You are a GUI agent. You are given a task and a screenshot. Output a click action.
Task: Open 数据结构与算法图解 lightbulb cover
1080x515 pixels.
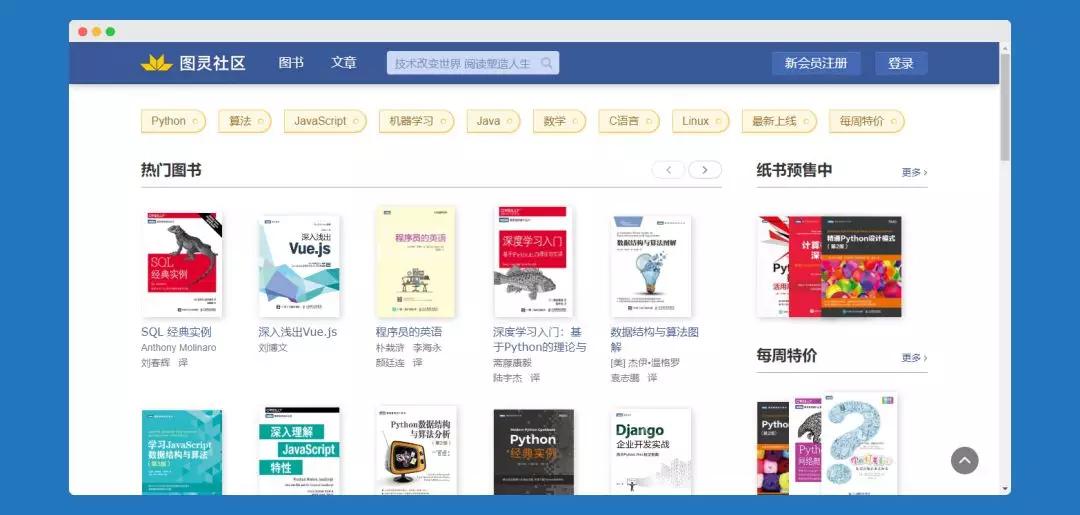pos(651,266)
